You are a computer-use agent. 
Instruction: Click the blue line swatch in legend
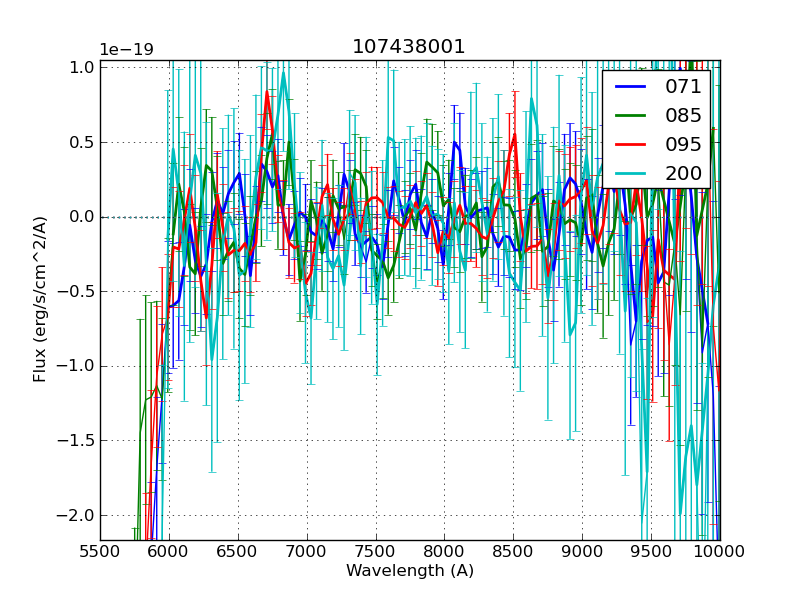[x=631, y=87]
